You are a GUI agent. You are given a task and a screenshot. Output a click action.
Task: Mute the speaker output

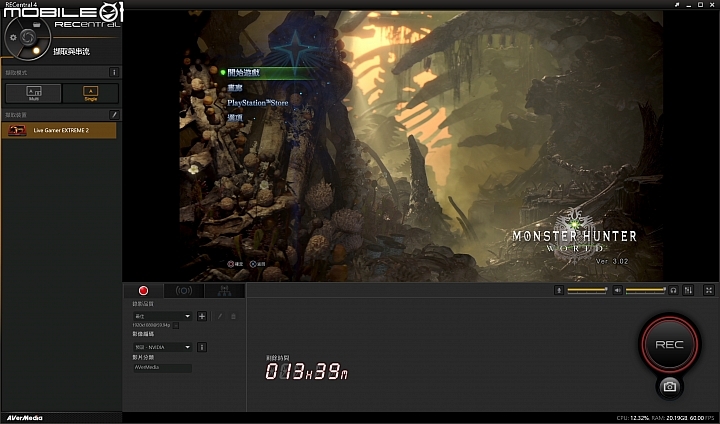[618, 290]
